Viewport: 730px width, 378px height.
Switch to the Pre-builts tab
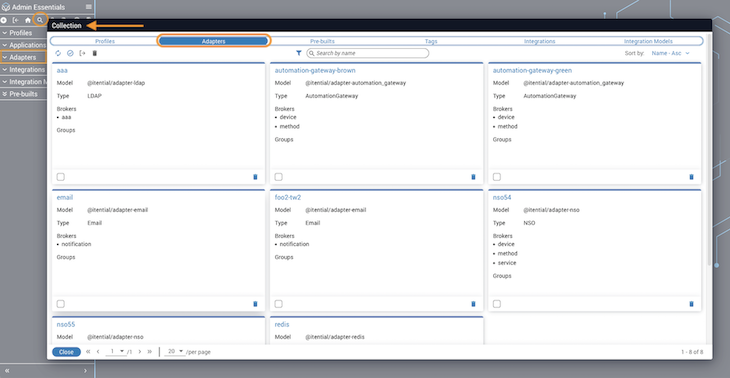pos(322,41)
